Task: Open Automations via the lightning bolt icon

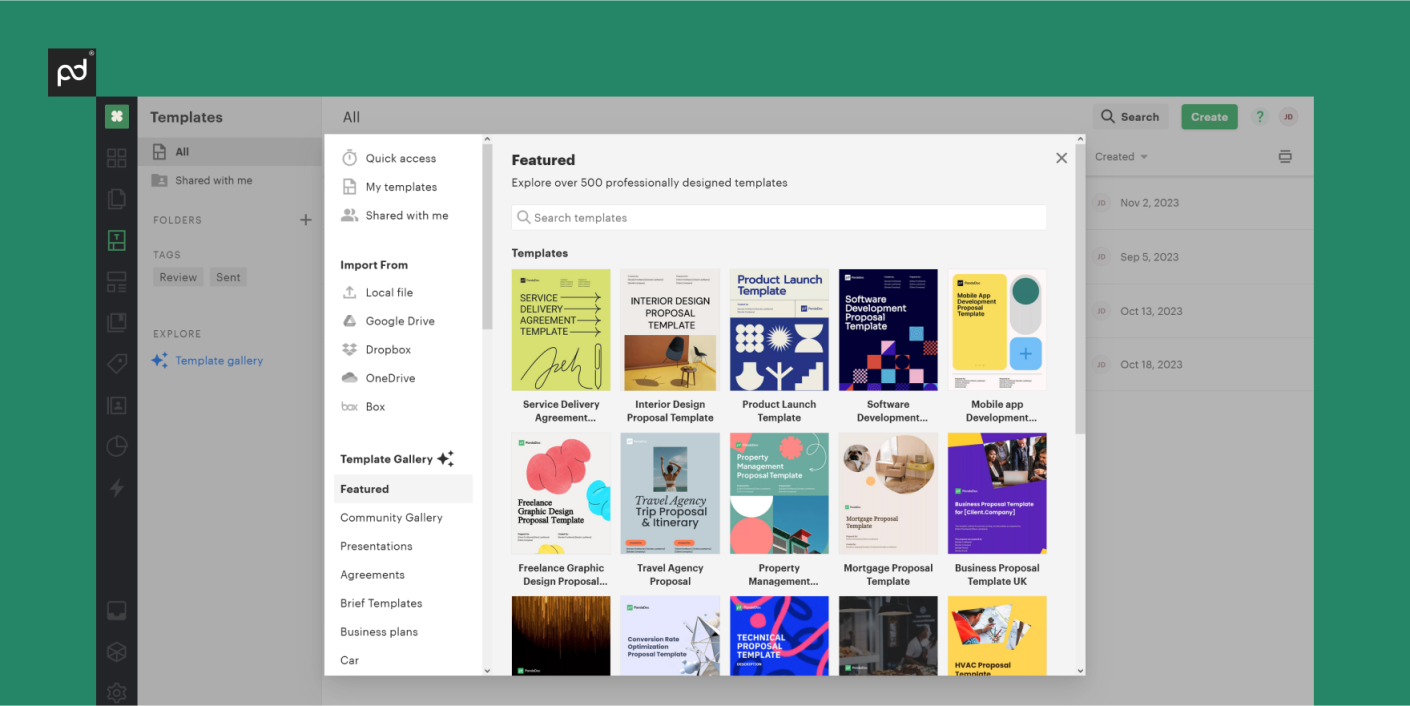Action: [117, 488]
